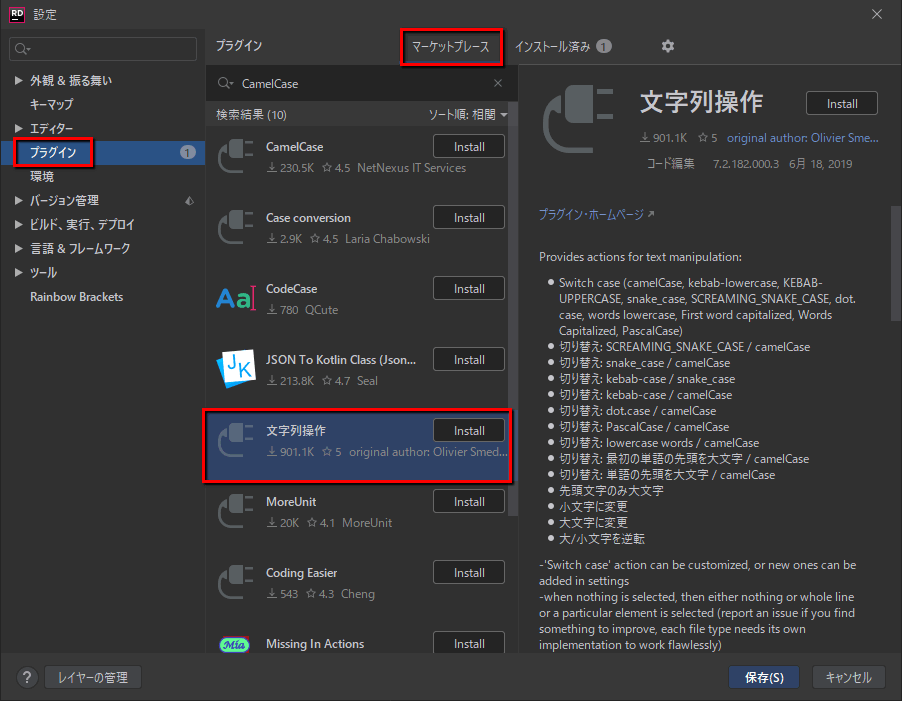
Task: Click the Case conversion plugin icon
Action: [x=236, y=228]
